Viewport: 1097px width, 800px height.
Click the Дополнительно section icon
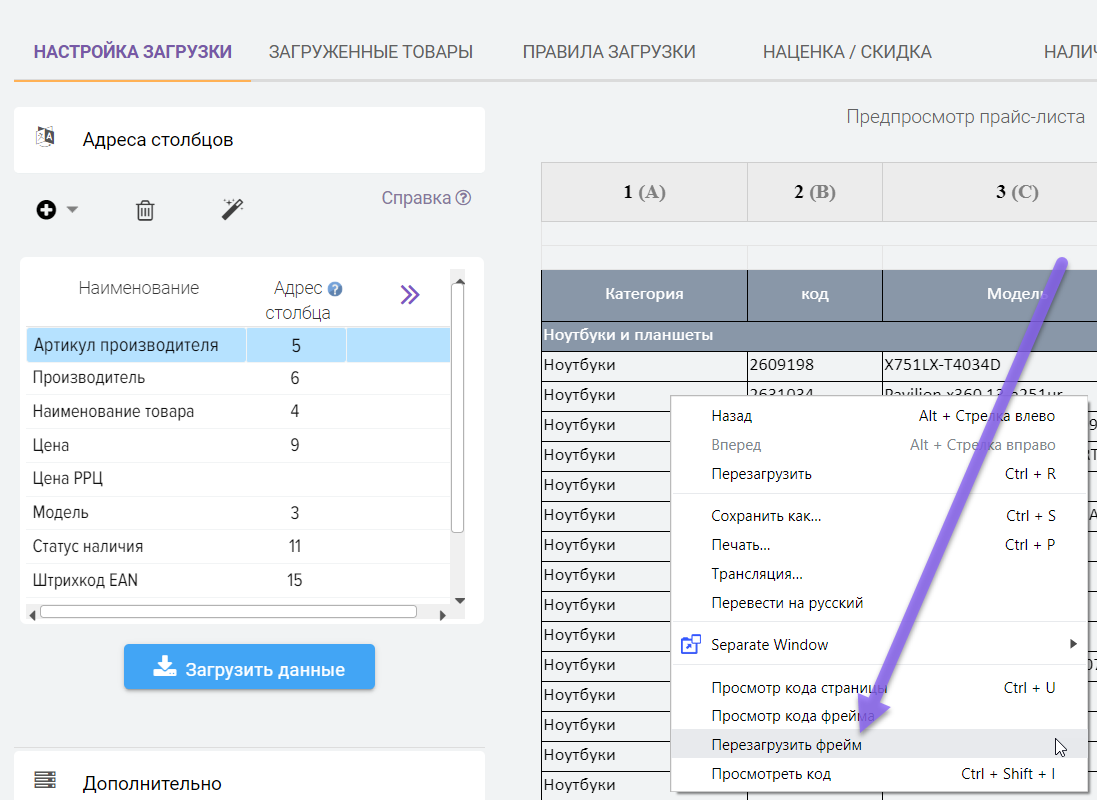pyautogui.click(x=45, y=780)
